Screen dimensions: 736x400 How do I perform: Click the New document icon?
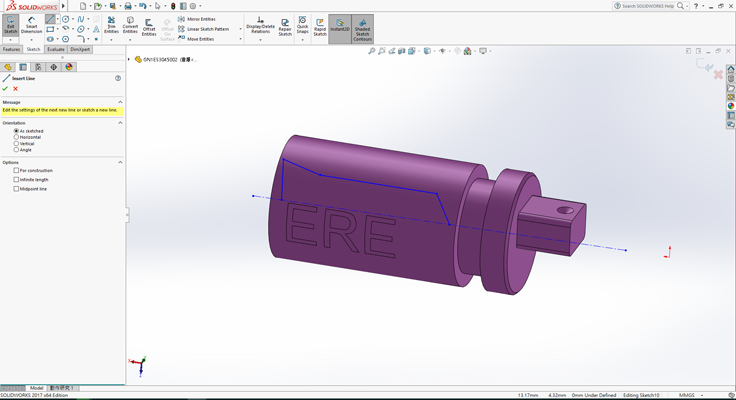coord(83,6)
